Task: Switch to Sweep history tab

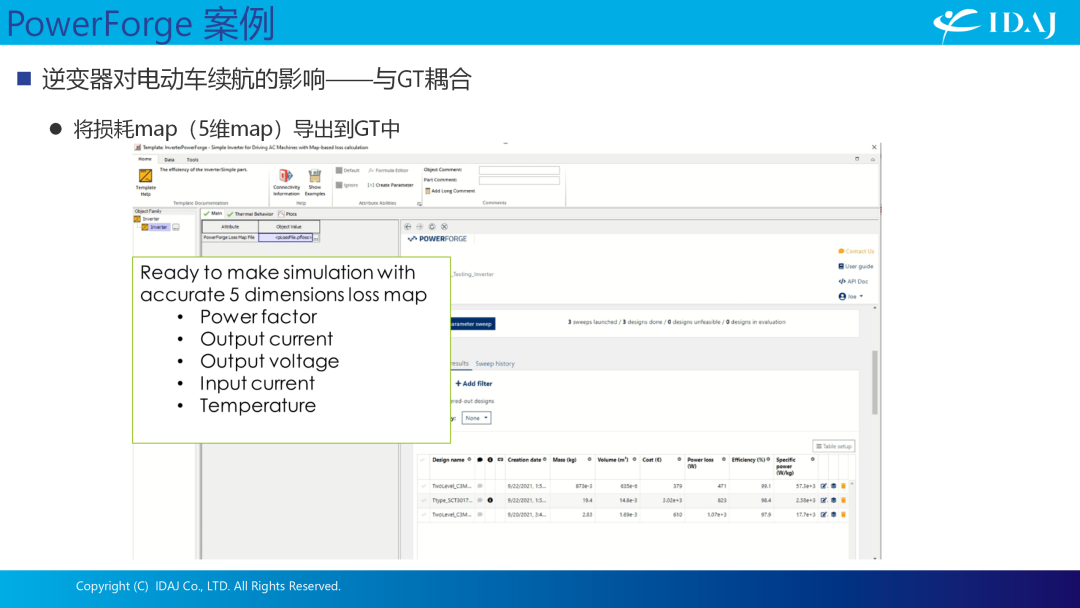Action: click(495, 364)
